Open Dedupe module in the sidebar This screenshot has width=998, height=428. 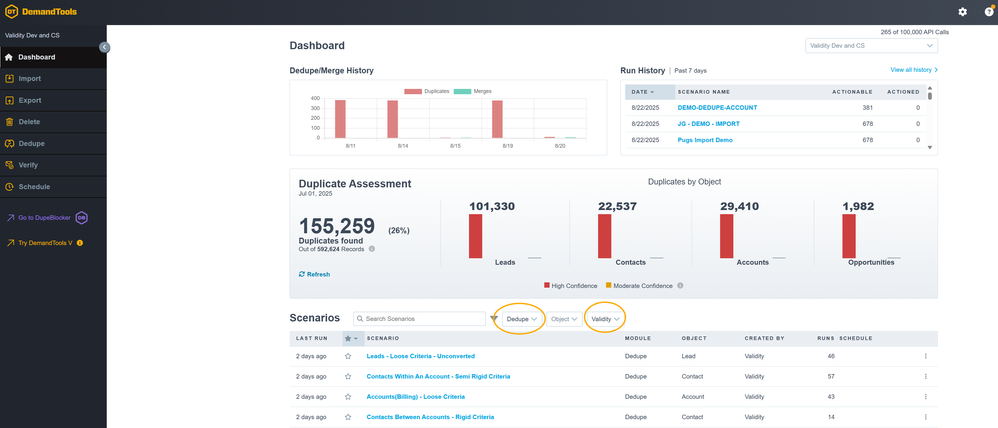(x=53, y=144)
